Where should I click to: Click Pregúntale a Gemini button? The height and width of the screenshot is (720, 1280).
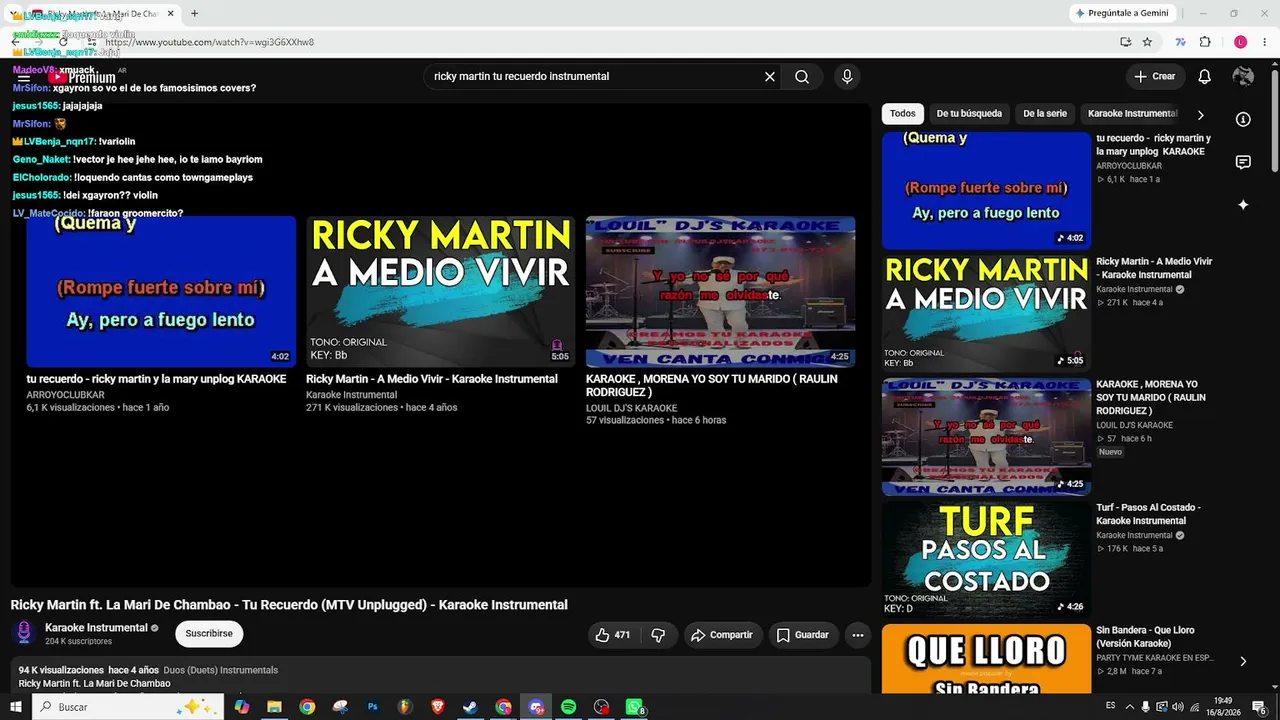[x=1121, y=13]
